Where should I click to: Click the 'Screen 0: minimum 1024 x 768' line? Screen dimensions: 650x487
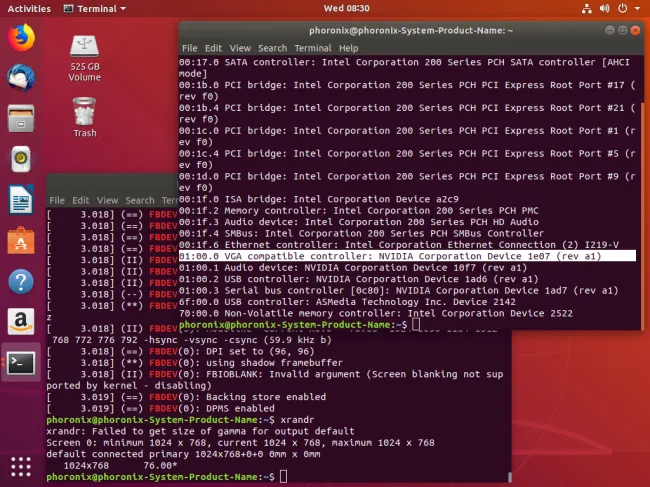(240, 443)
